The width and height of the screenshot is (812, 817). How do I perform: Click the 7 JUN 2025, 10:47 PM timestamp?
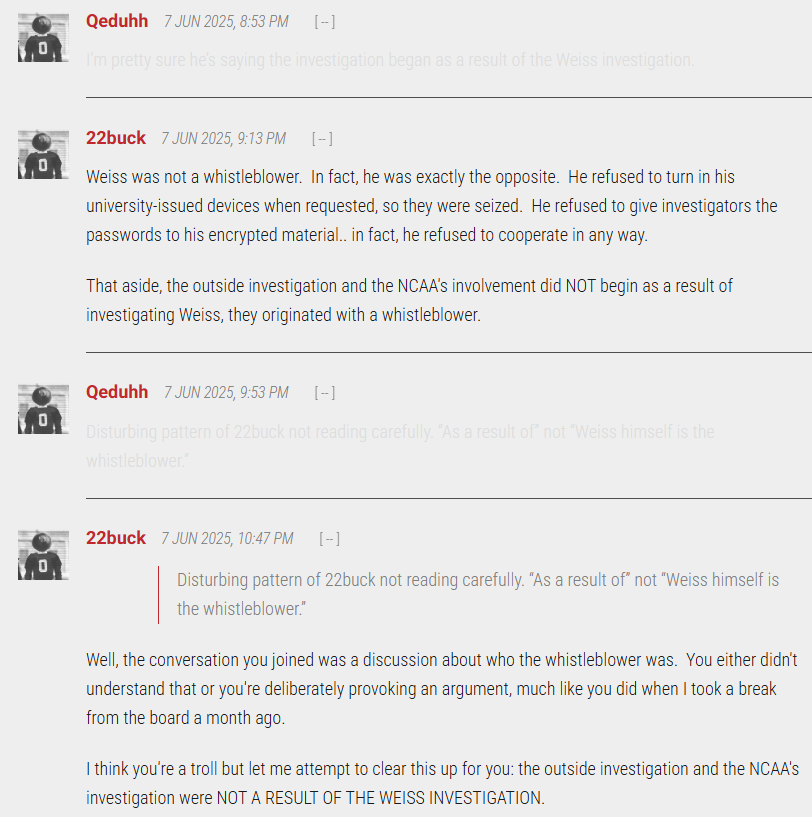pyautogui.click(x=227, y=538)
